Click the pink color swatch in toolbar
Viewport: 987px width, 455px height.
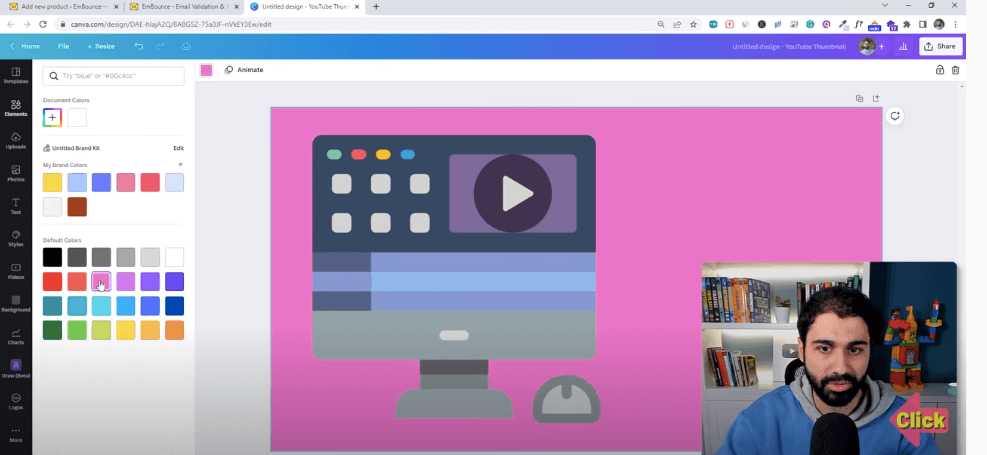pos(206,70)
